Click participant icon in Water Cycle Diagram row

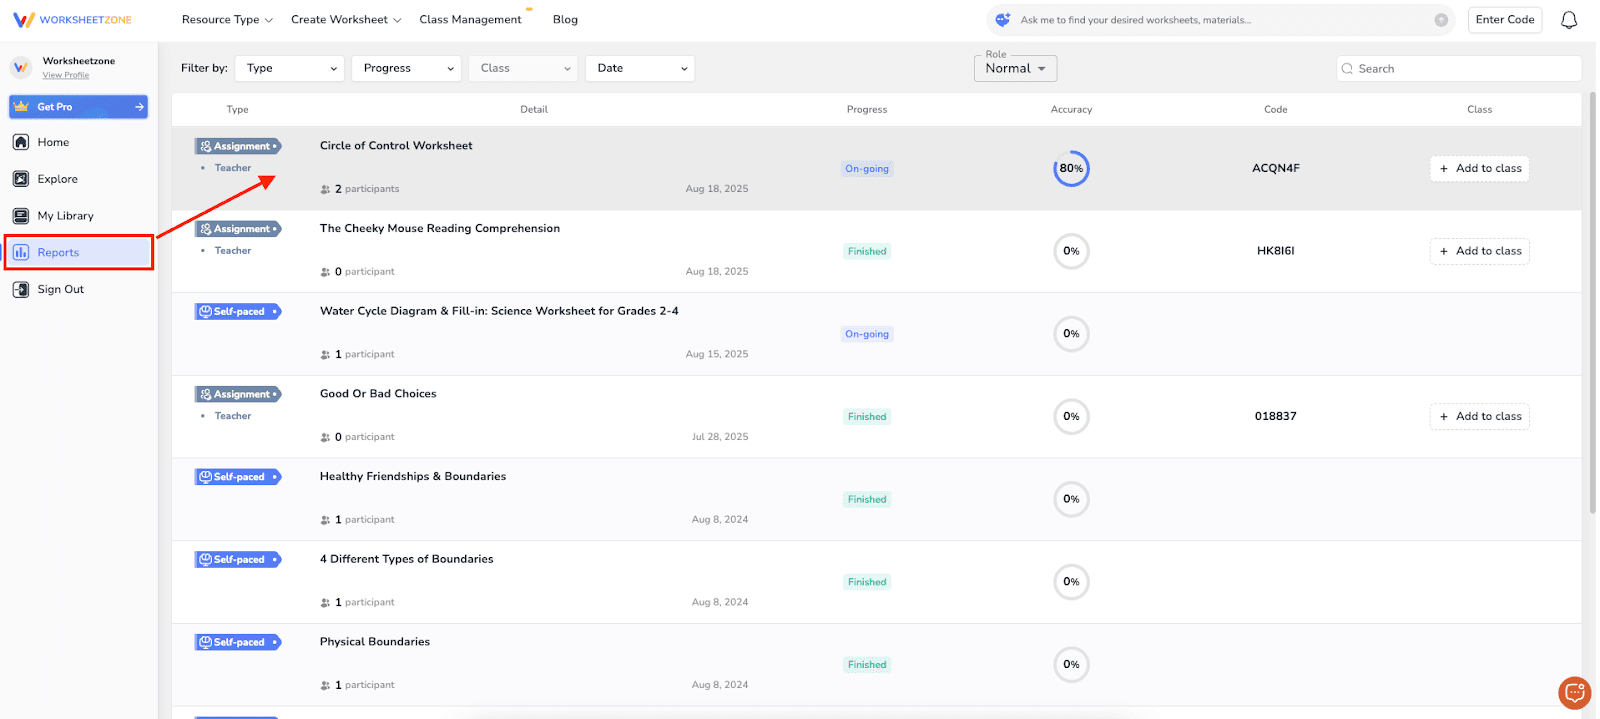coord(325,355)
